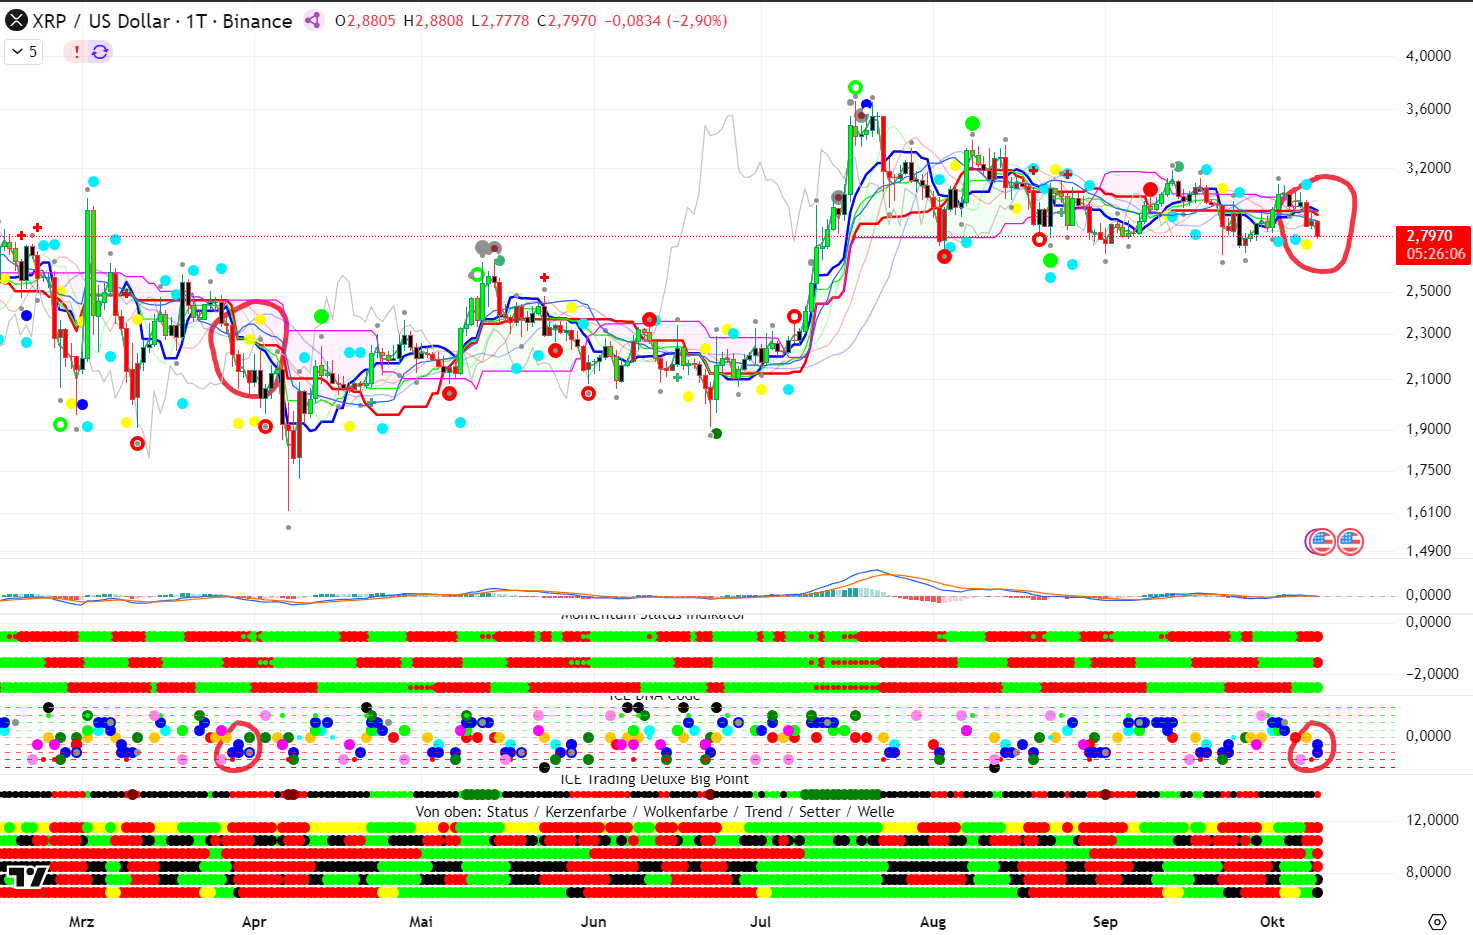Open chart settings hexagon icon at bottom right
1473x935 pixels.
tap(1437, 921)
